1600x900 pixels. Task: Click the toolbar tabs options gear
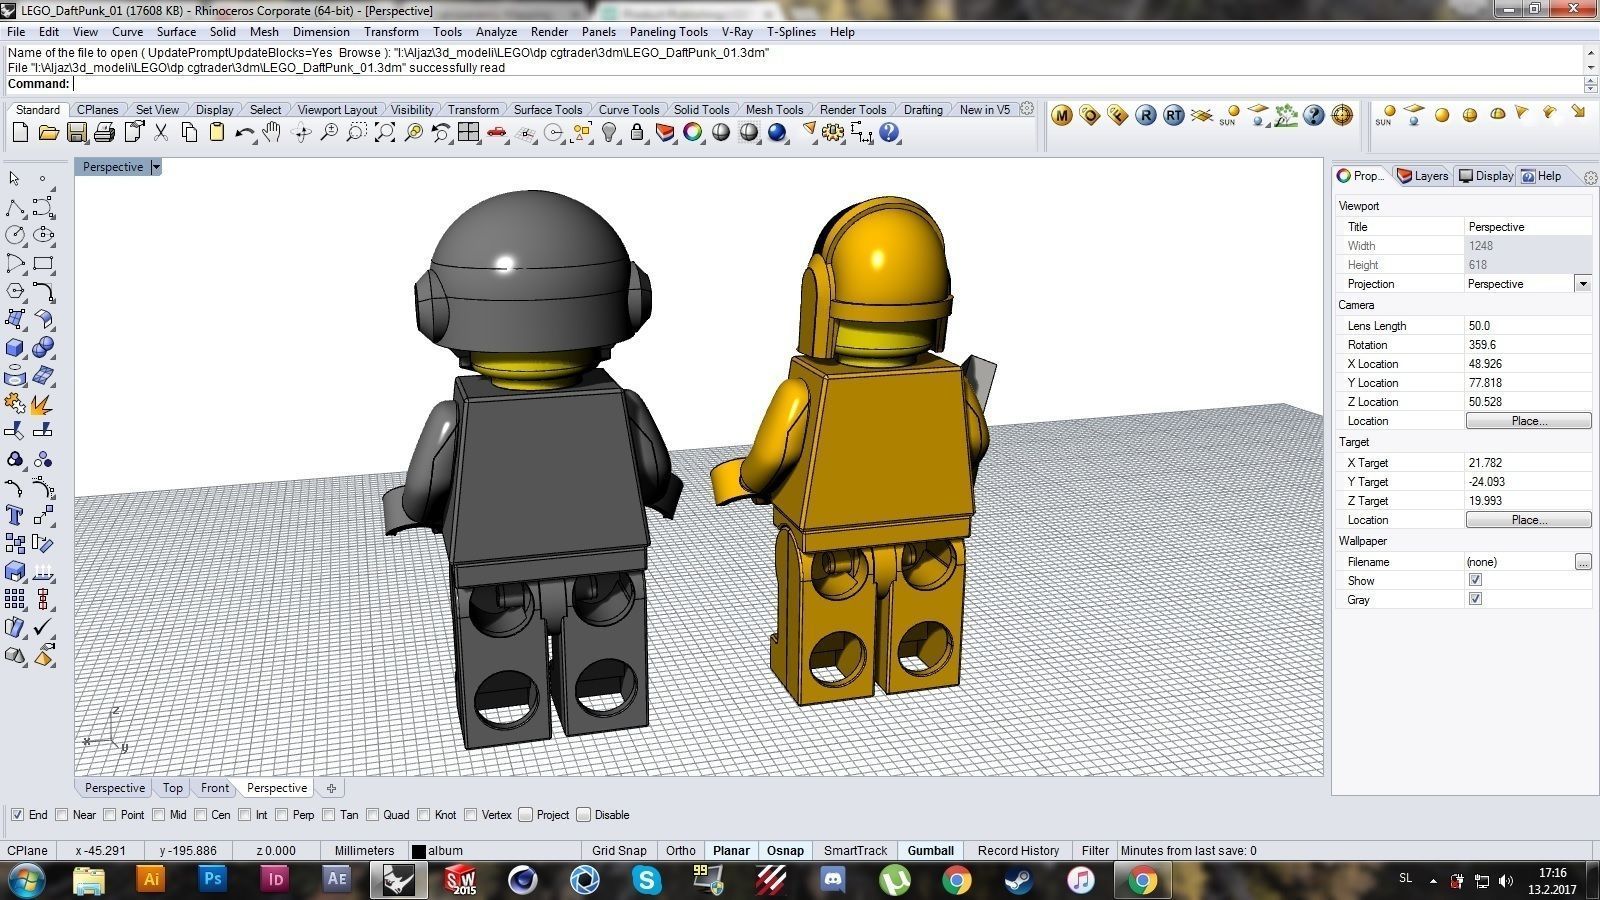1027,108
